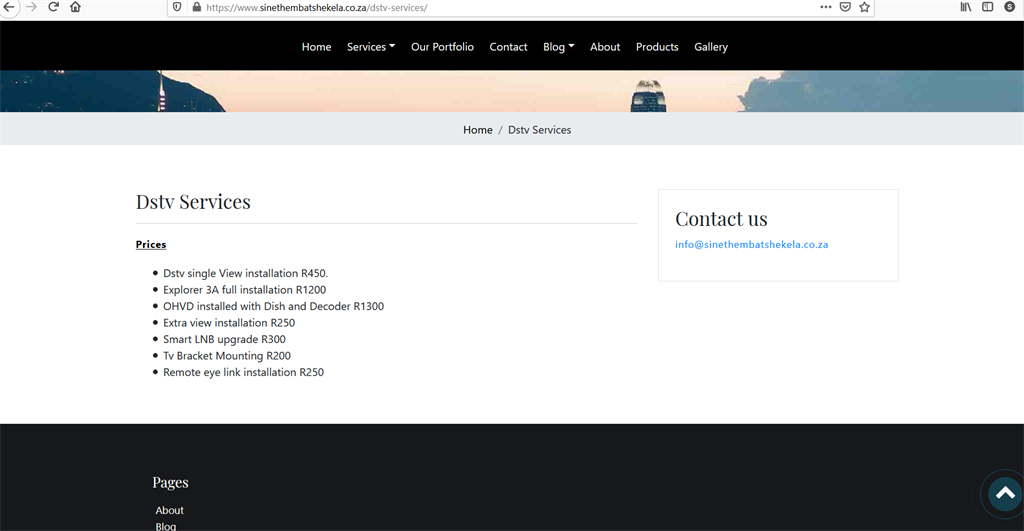Bookmark this page with the star icon
This screenshot has height=531, width=1024.
click(x=865, y=7)
